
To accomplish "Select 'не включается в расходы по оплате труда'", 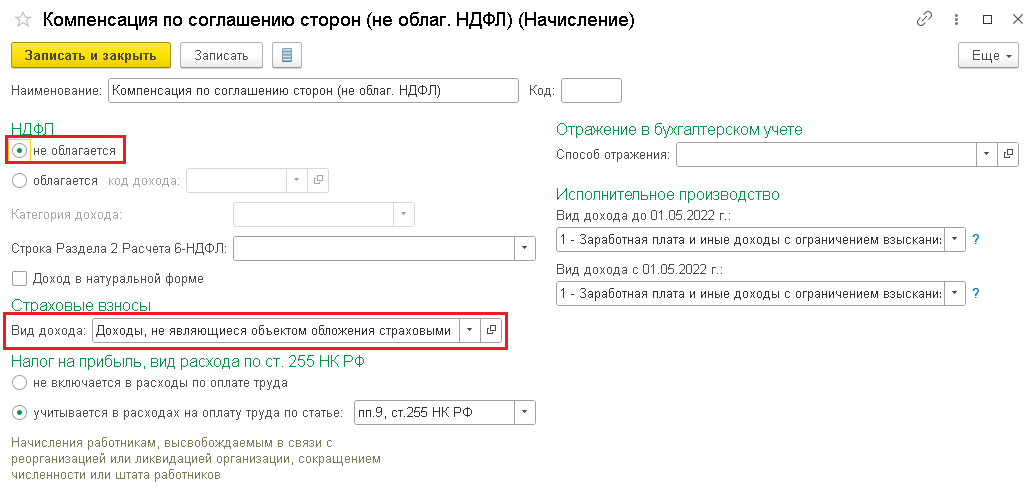I will [20, 382].
